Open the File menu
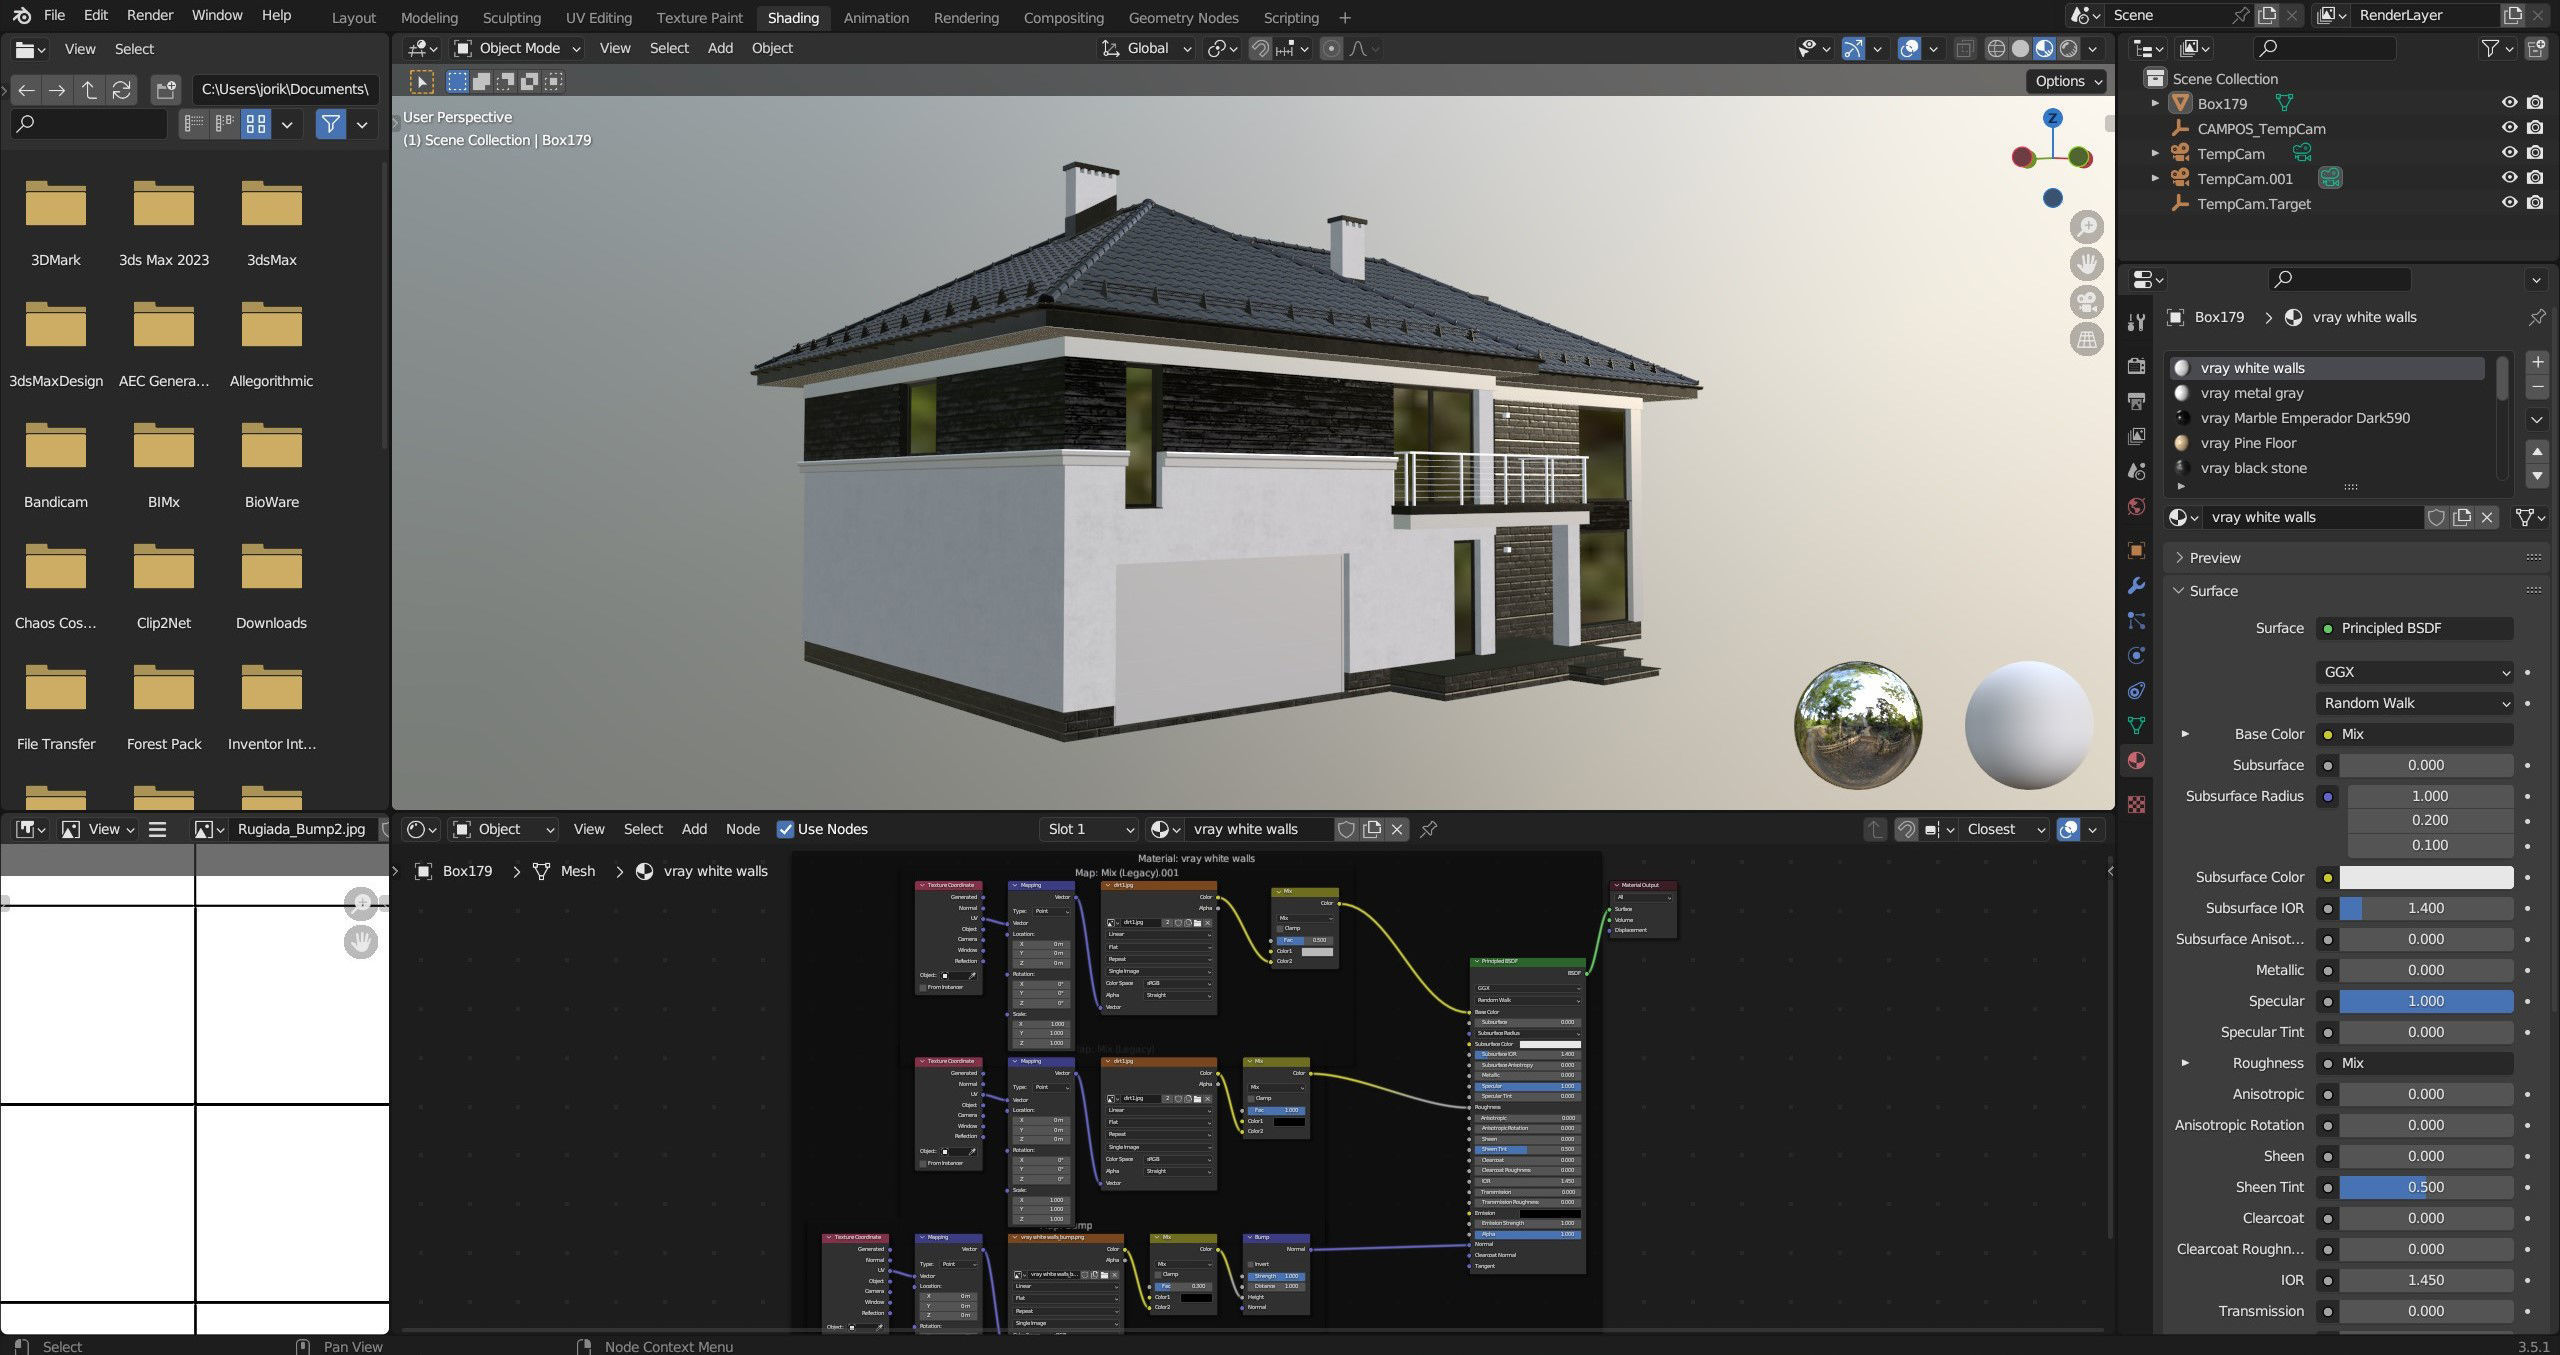The width and height of the screenshot is (2560, 1355). pos(54,15)
